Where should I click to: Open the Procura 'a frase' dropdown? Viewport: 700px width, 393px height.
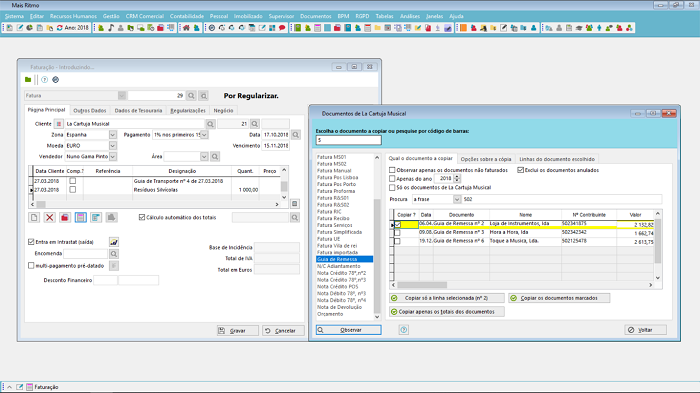(457, 199)
